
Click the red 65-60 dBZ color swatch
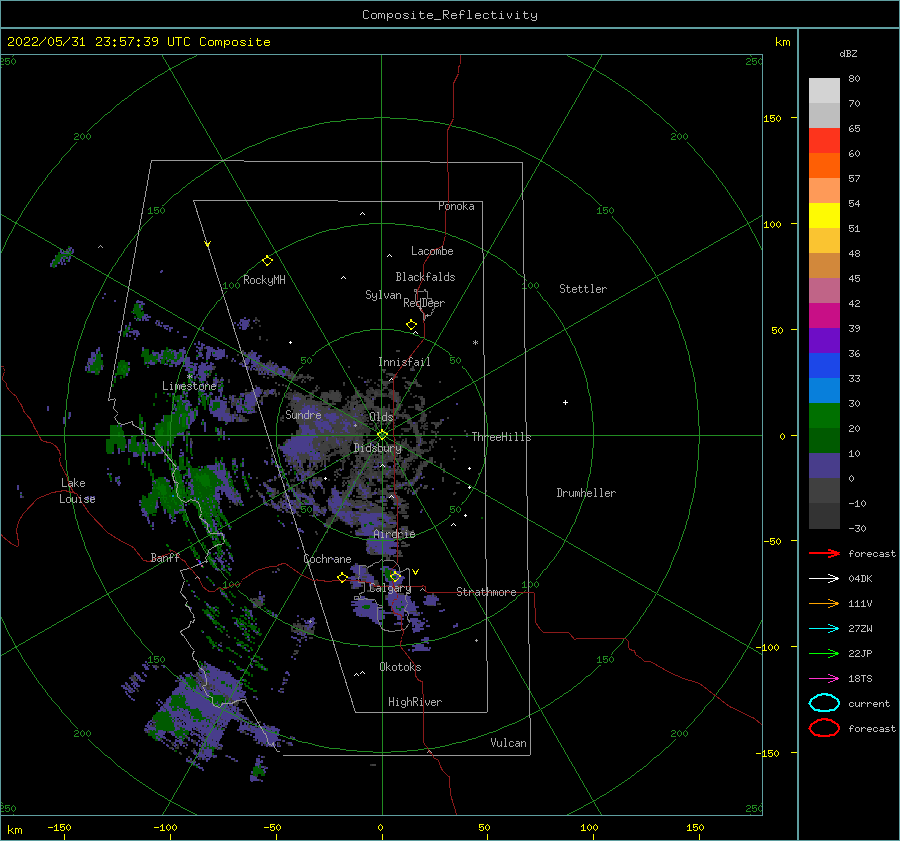[824, 141]
